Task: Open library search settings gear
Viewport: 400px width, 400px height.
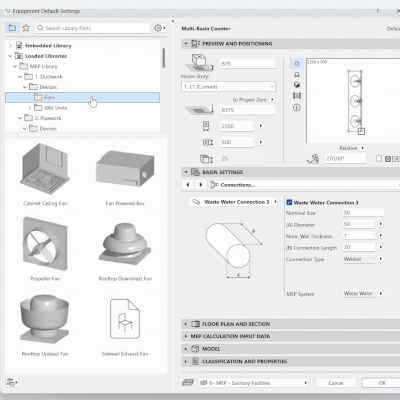Action: pyautogui.click(x=160, y=28)
